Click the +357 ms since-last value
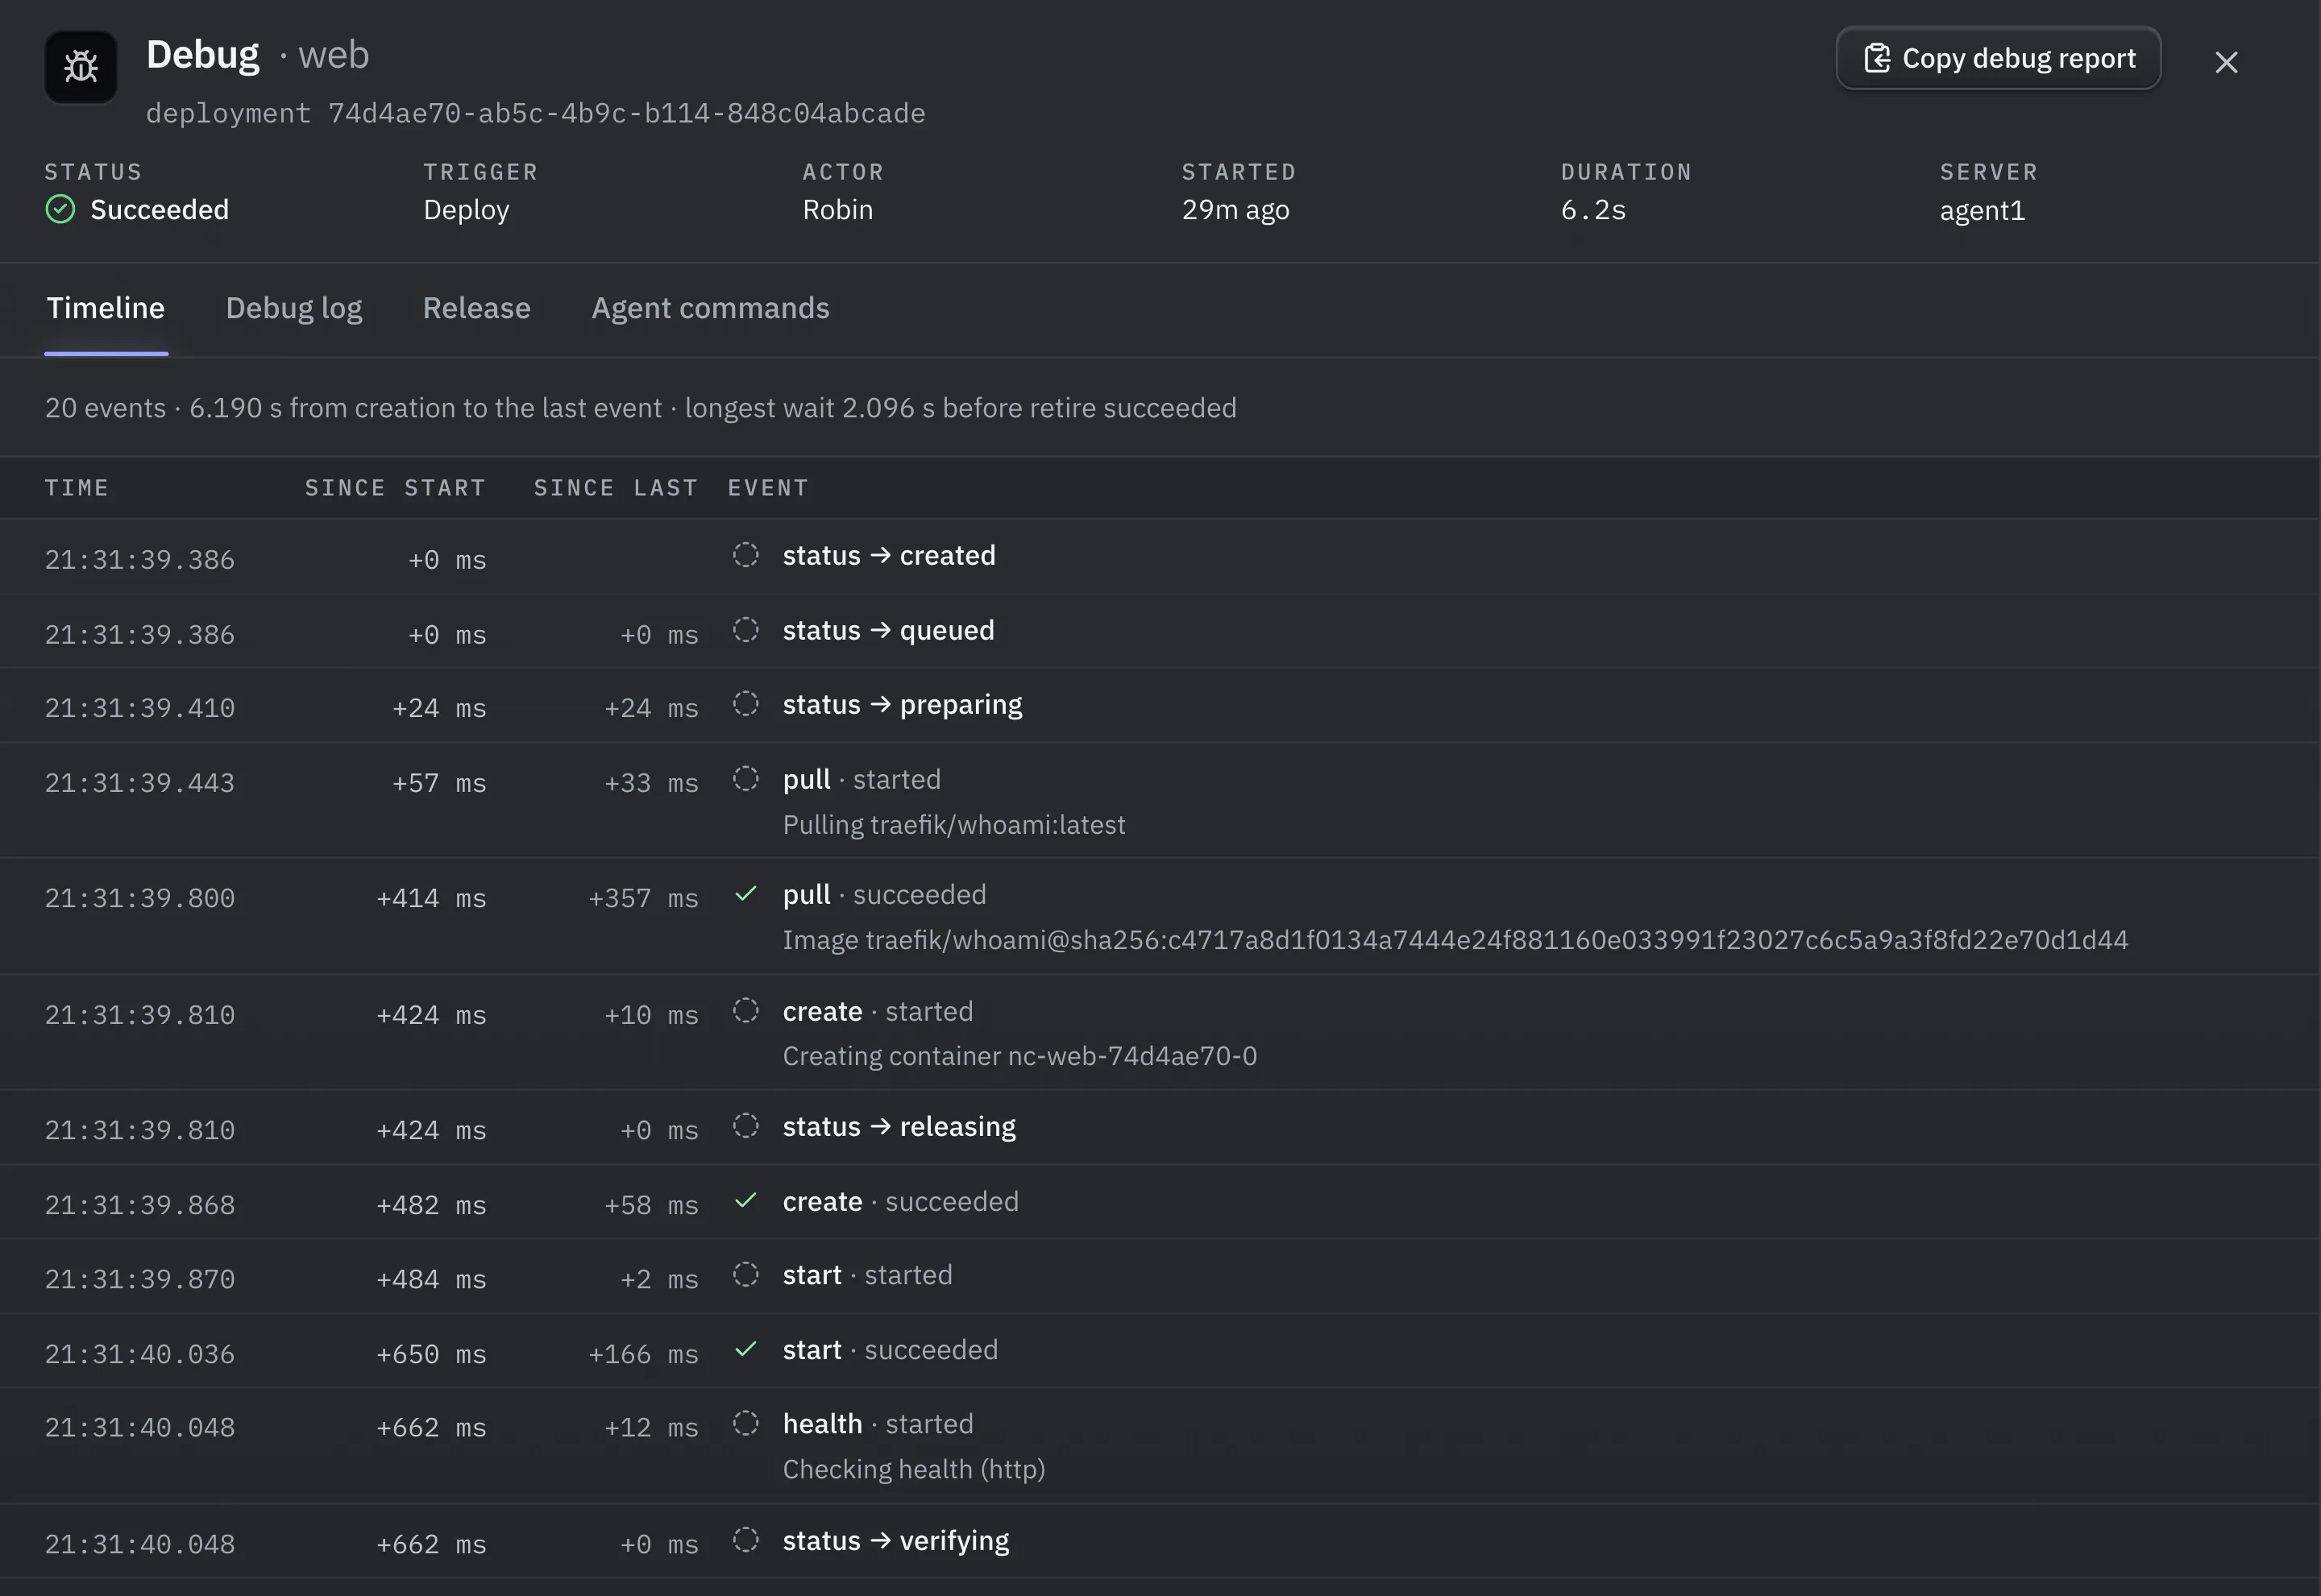Viewport: 2321px width, 1596px height. pos(643,898)
